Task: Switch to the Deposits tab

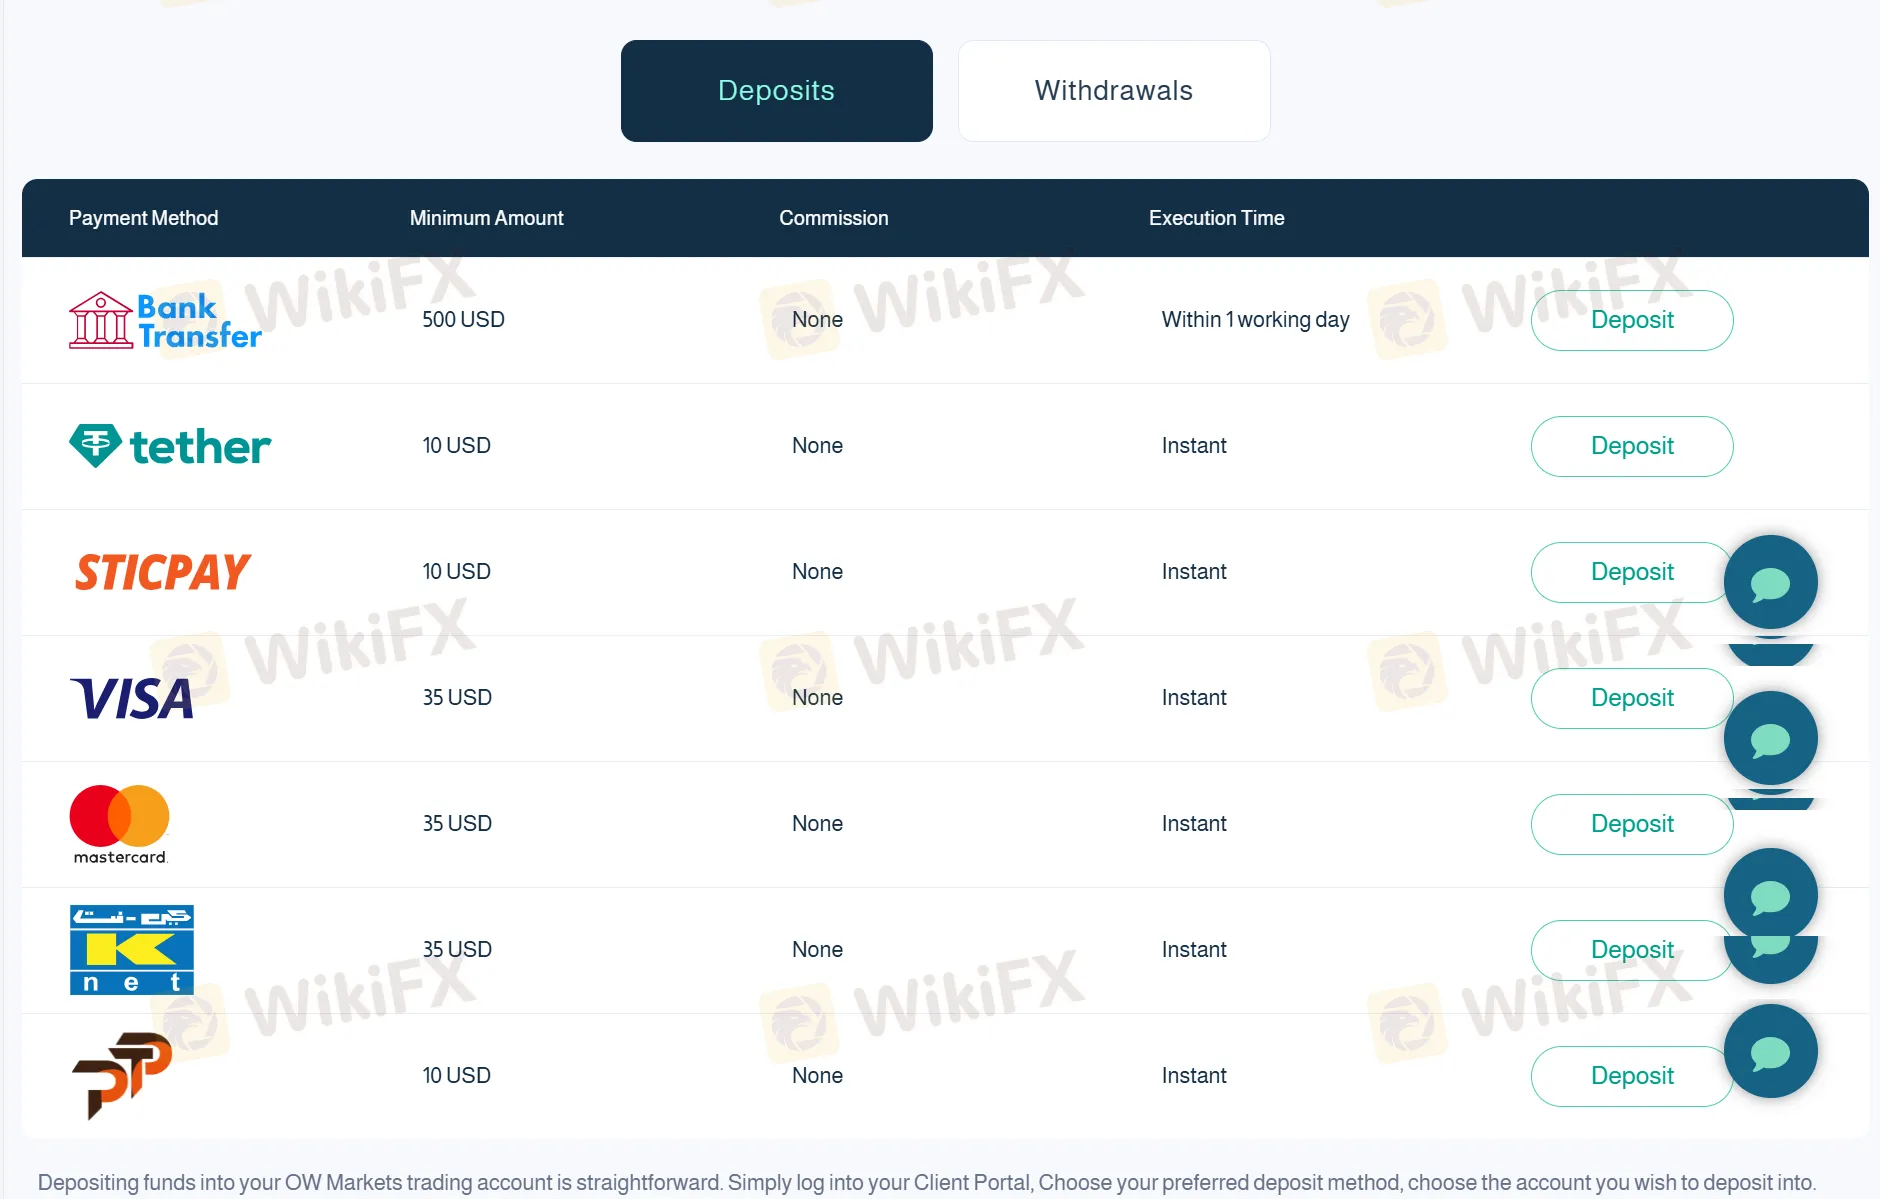Action: pyautogui.click(x=776, y=91)
